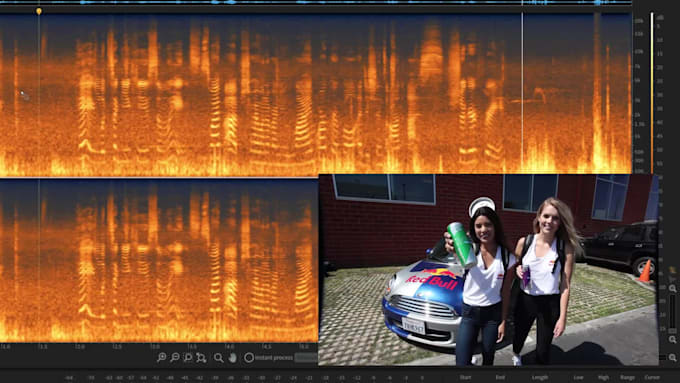Select the hand grab tool

233,357
